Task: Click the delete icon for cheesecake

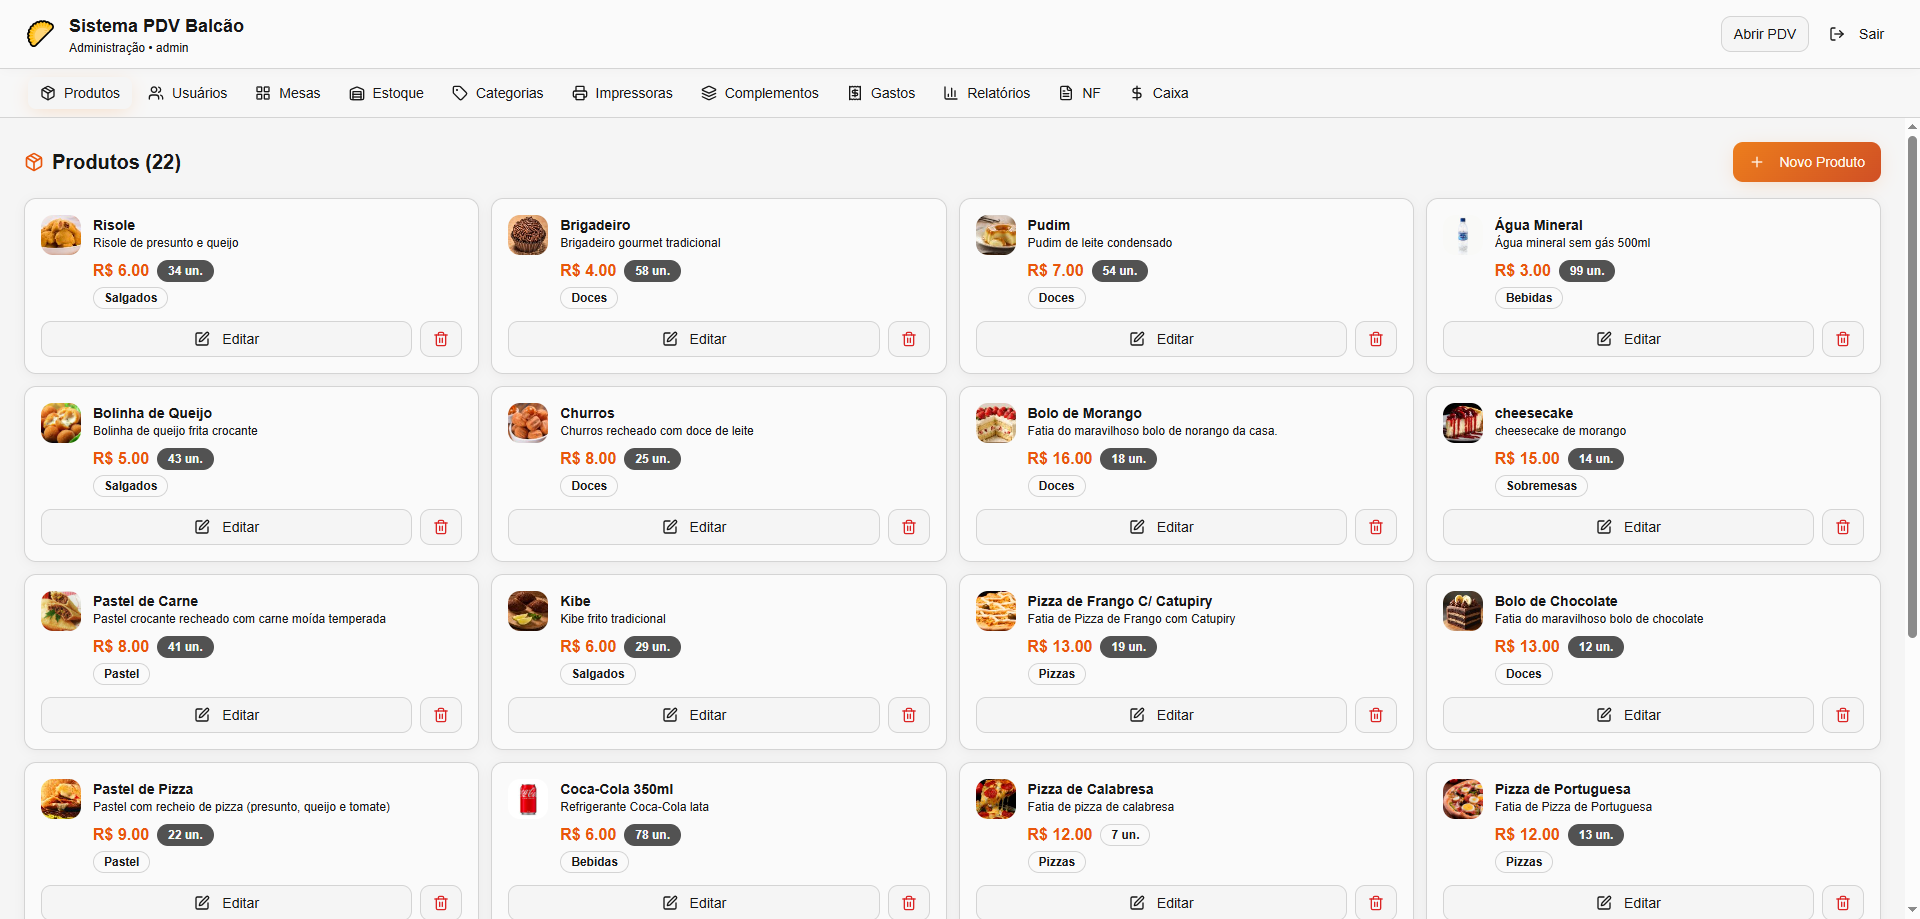Action: (1842, 527)
